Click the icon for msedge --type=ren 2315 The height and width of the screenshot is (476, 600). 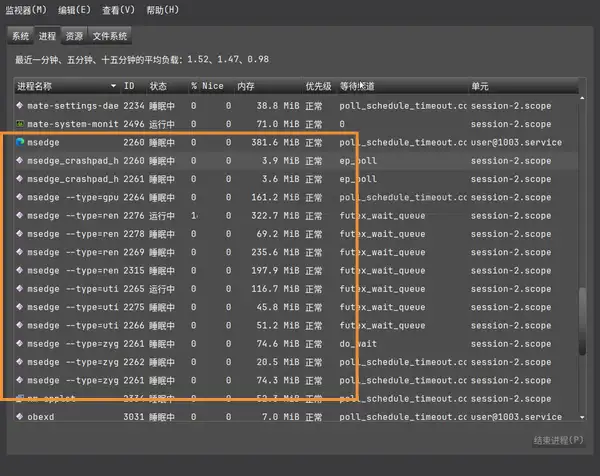pos(20,271)
